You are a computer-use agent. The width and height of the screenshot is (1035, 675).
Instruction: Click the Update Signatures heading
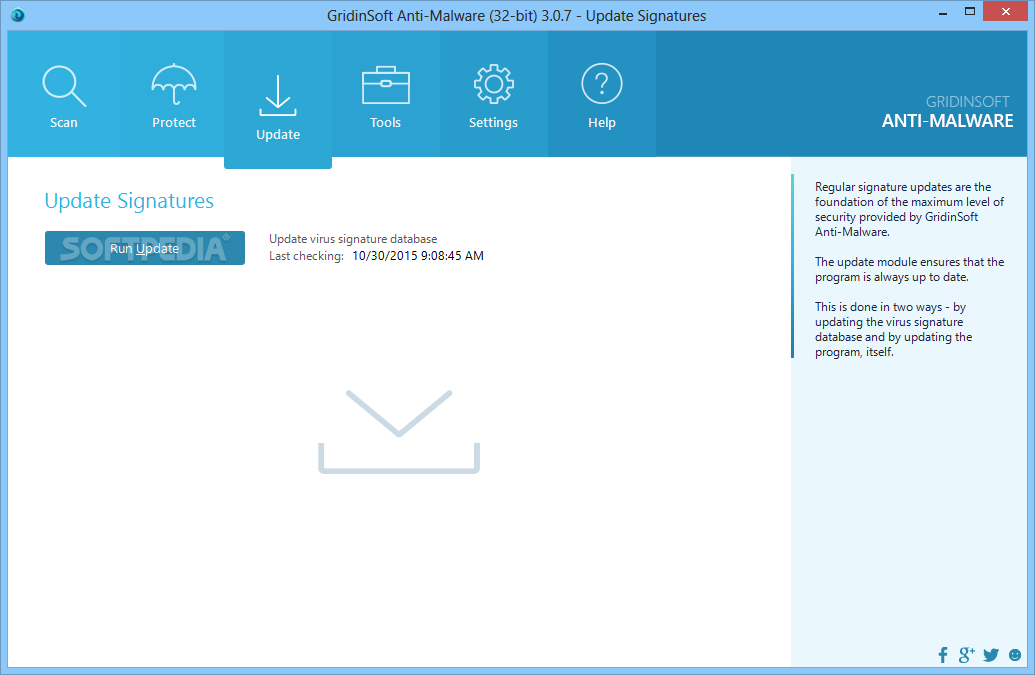tap(129, 201)
